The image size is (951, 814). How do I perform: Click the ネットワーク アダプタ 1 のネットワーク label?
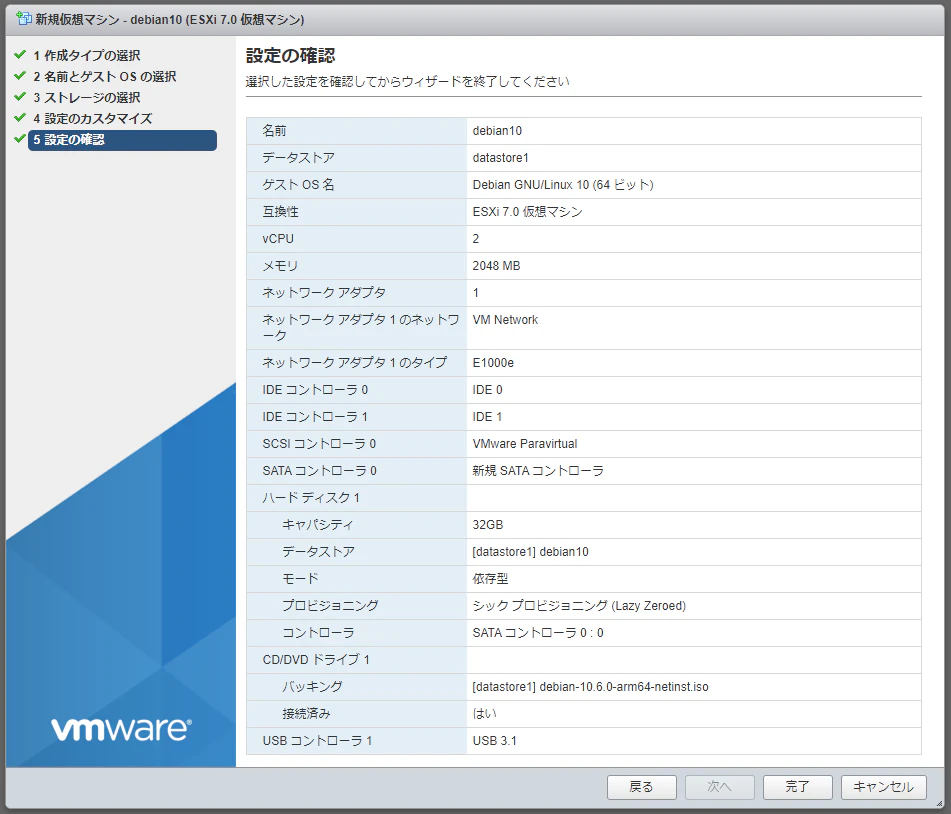click(361, 328)
